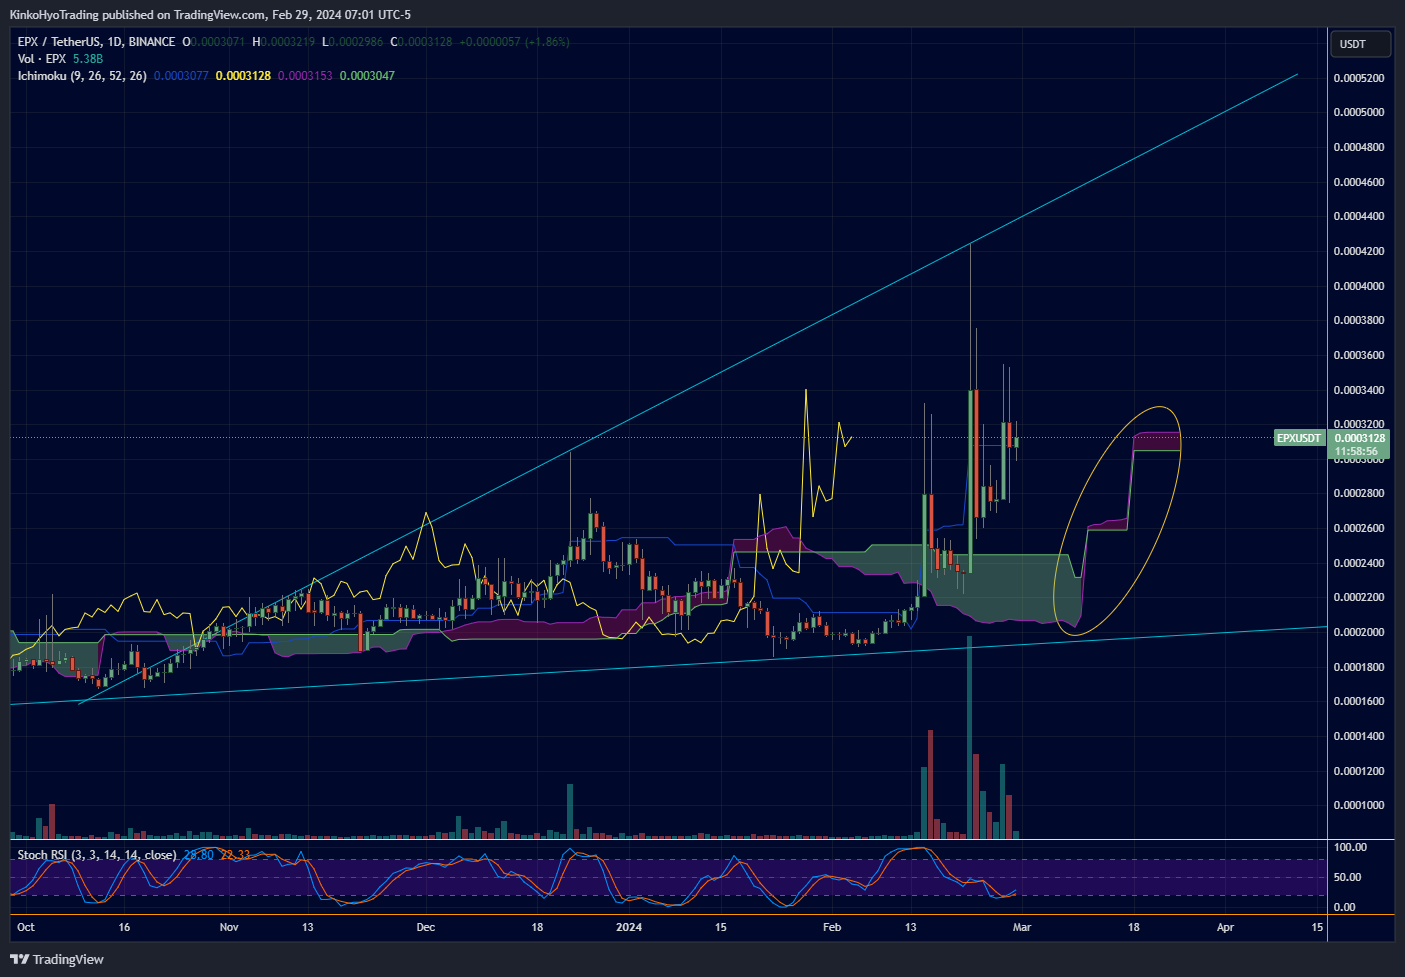Click the Nov label on the time axis
1405x977 pixels.
point(229,927)
